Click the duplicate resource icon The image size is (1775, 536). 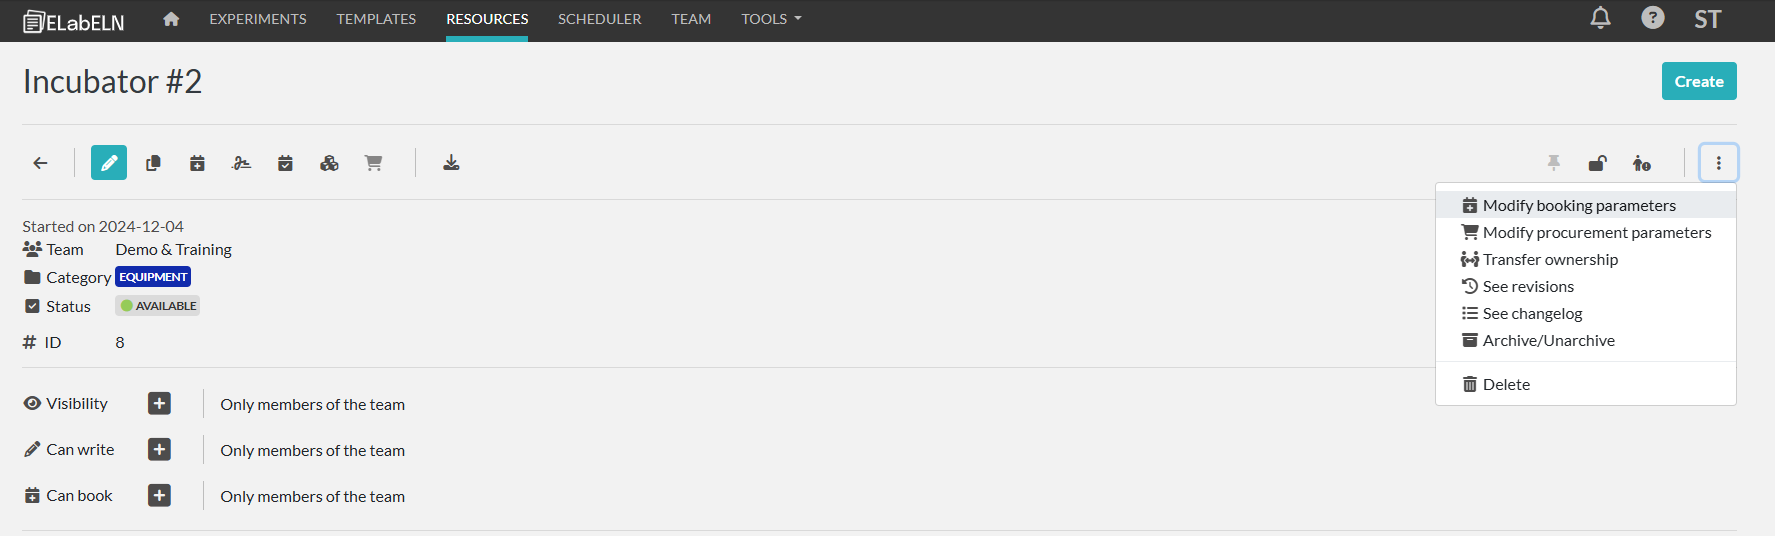click(153, 163)
